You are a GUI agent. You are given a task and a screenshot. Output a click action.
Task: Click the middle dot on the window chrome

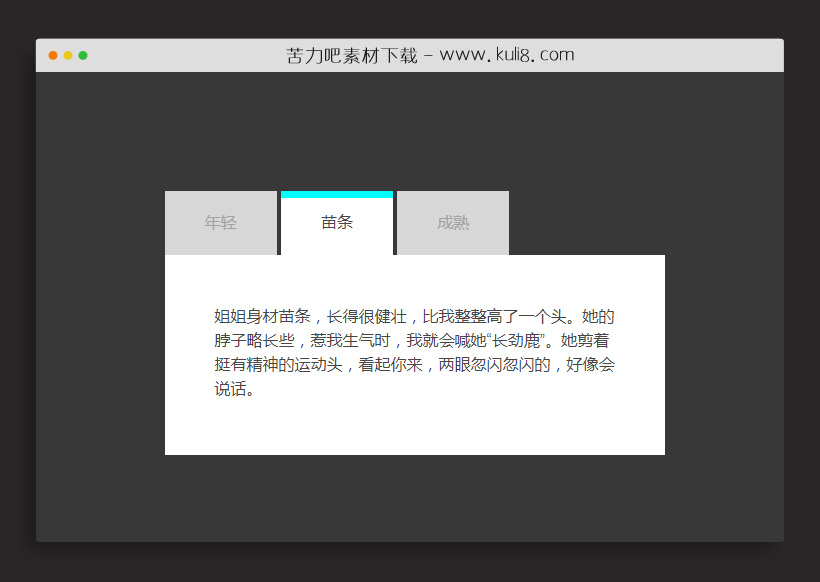[x=67, y=55]
